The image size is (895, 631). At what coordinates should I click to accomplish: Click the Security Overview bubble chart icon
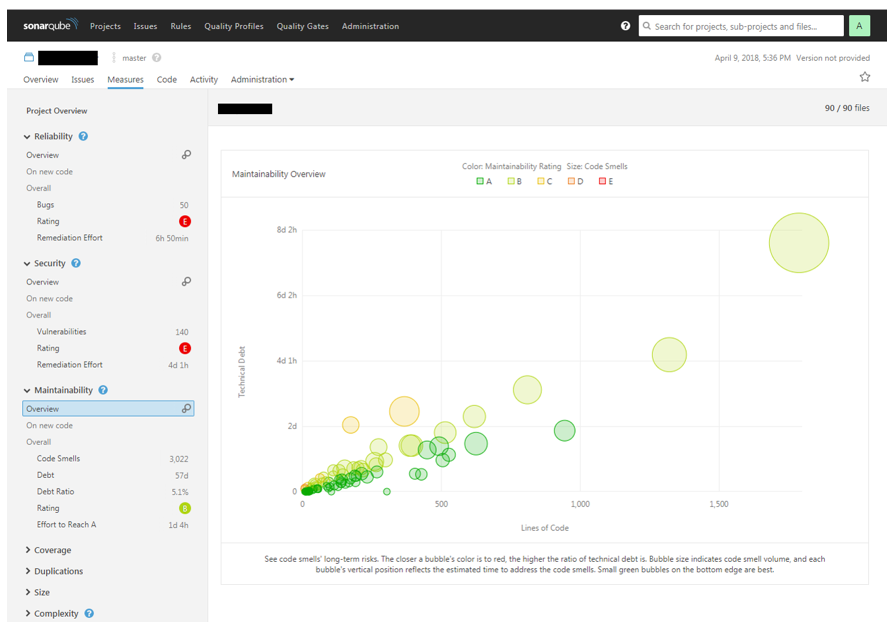coord(186,282)
